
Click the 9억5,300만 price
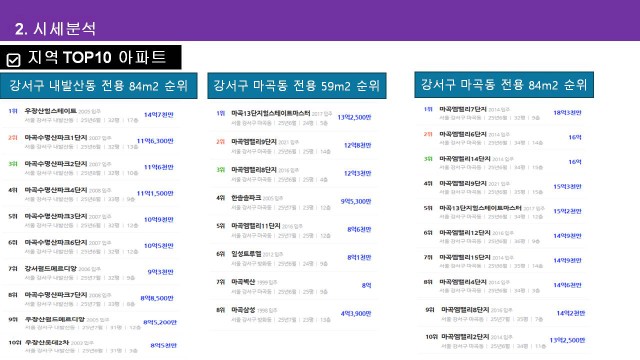click(356, 201)
